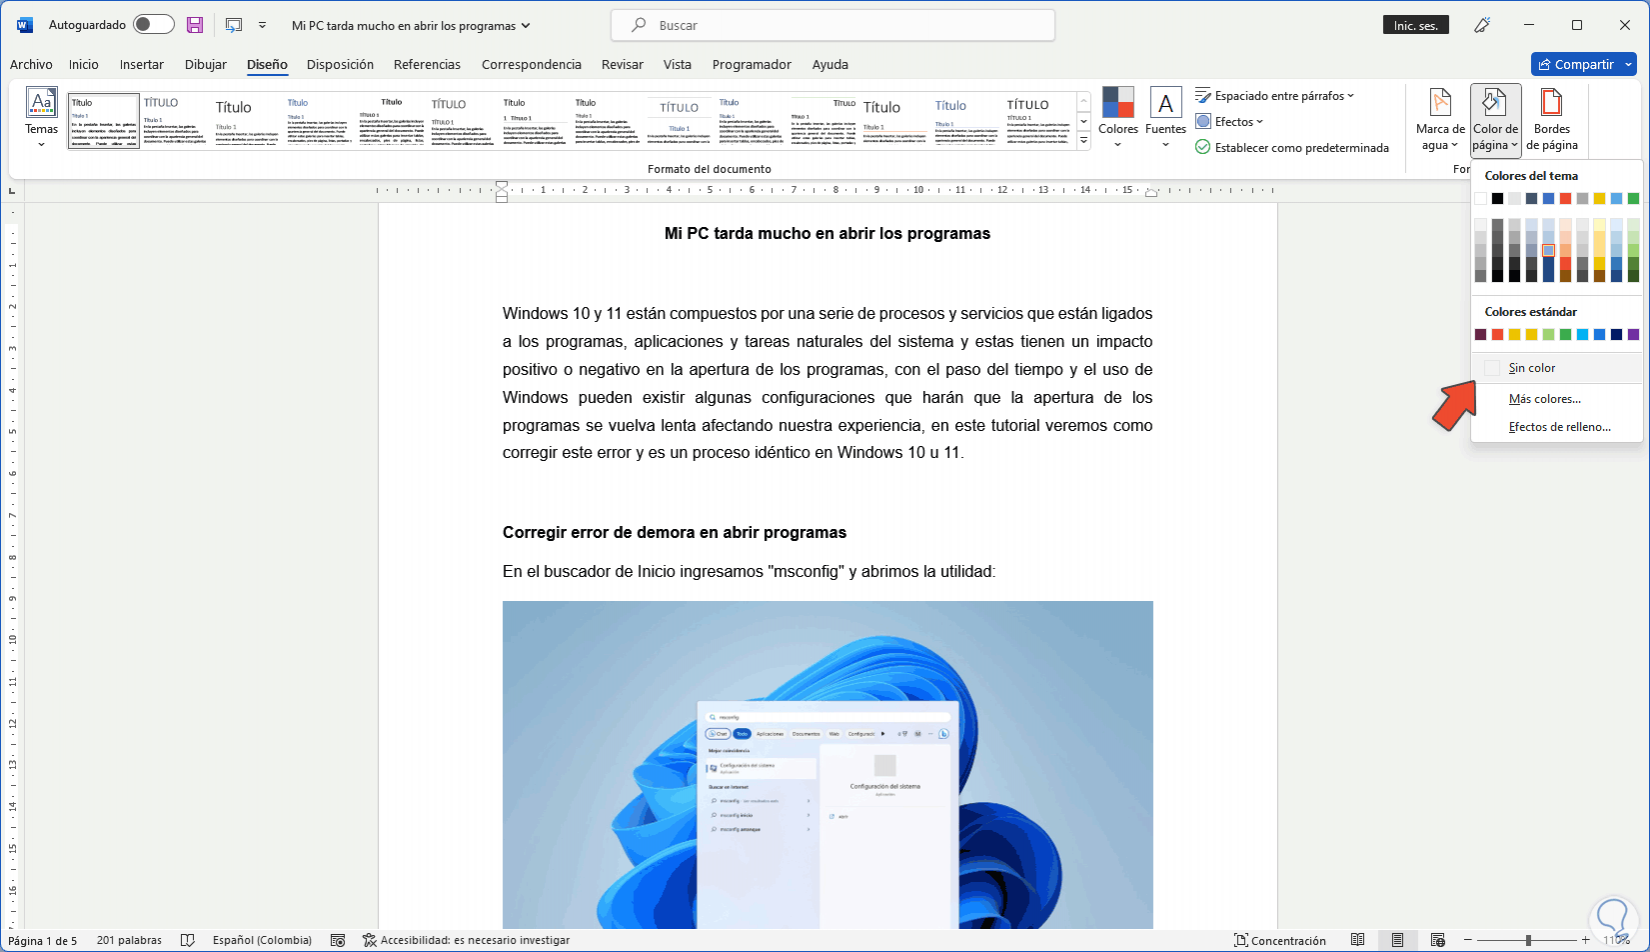1650x952 pixels.
Task: Expand the document format gallery with More arrow
Action: coord(1084,141)
